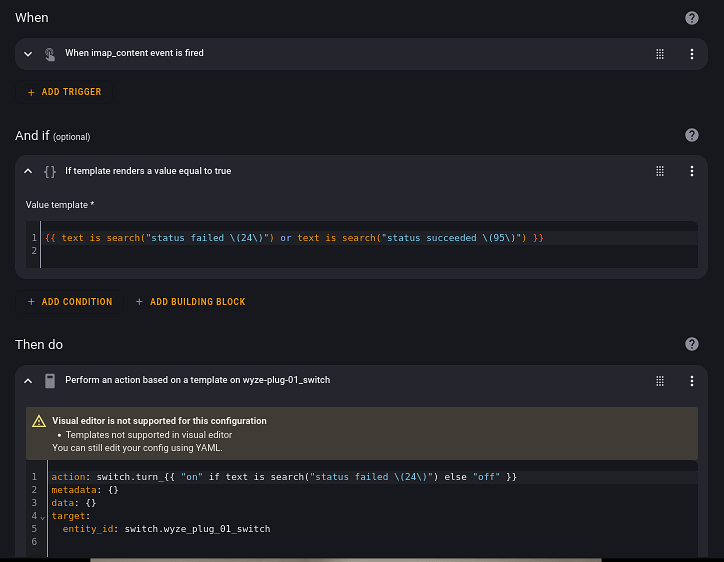Collapse the wyze-plug-01_switch action card
Viewport: 724px width, 562px height.
[x=28, y=380]
